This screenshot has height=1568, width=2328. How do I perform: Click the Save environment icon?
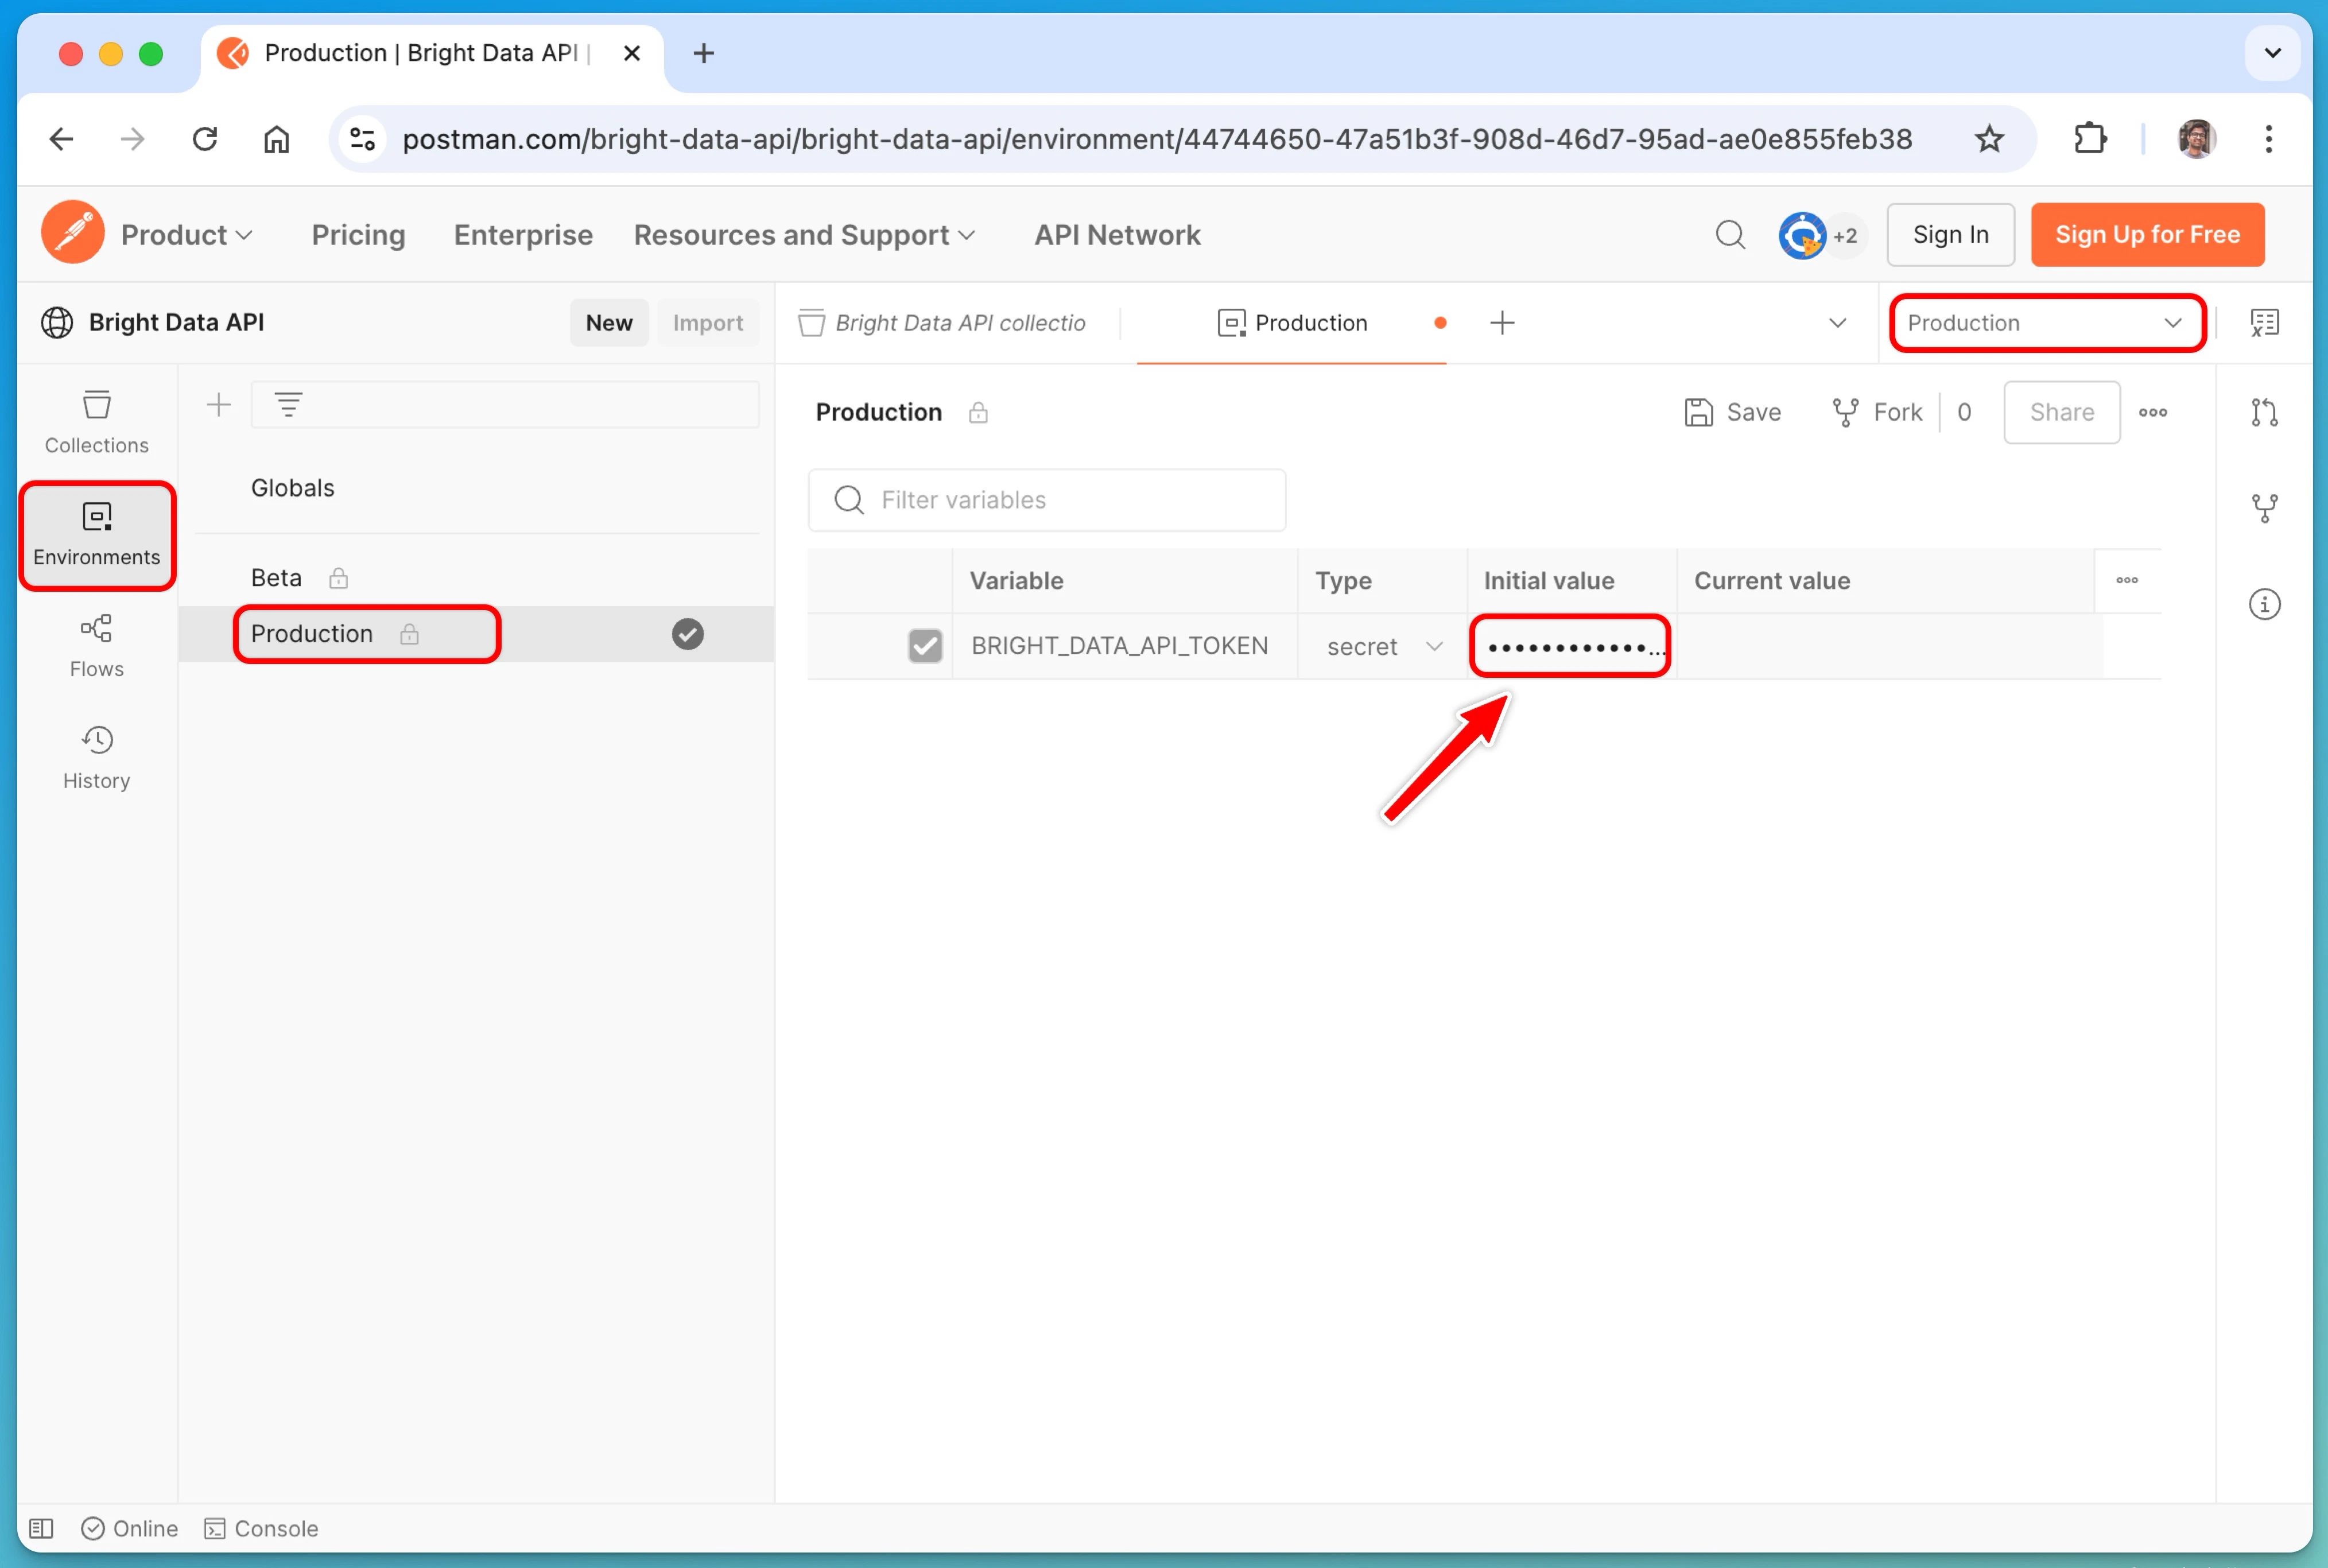[1698, 412]
